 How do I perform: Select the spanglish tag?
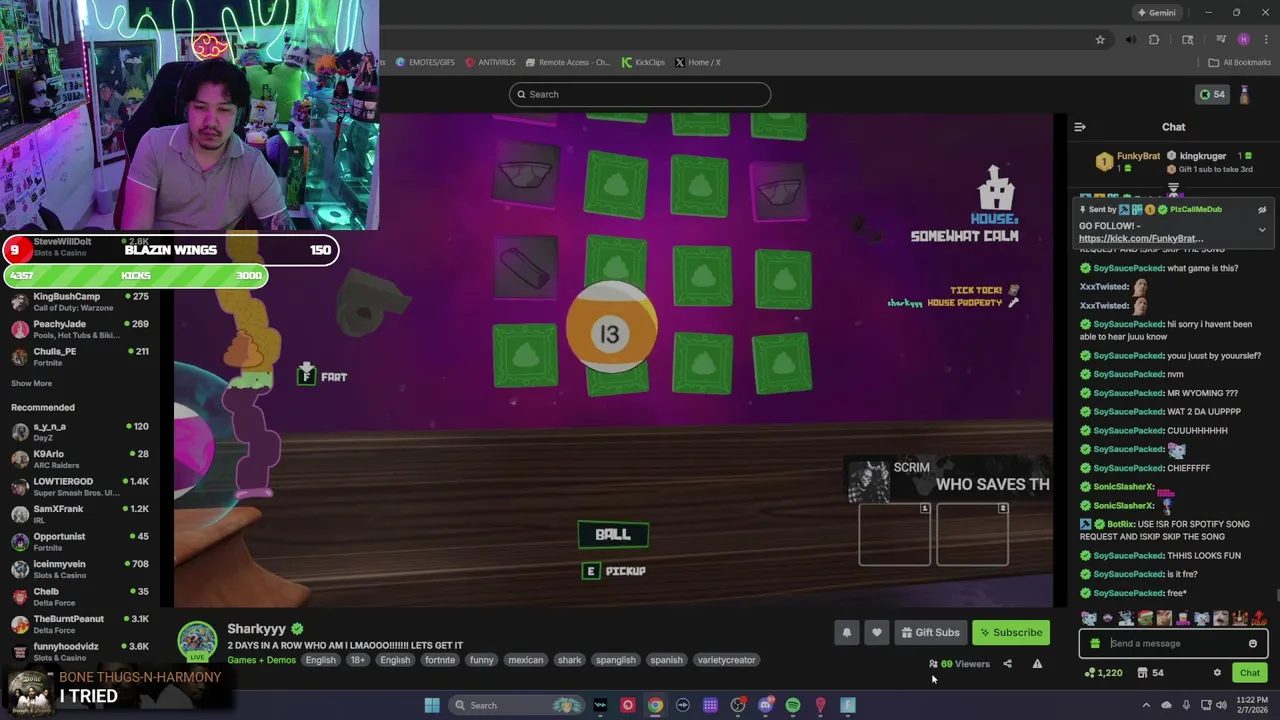point(616,660)
